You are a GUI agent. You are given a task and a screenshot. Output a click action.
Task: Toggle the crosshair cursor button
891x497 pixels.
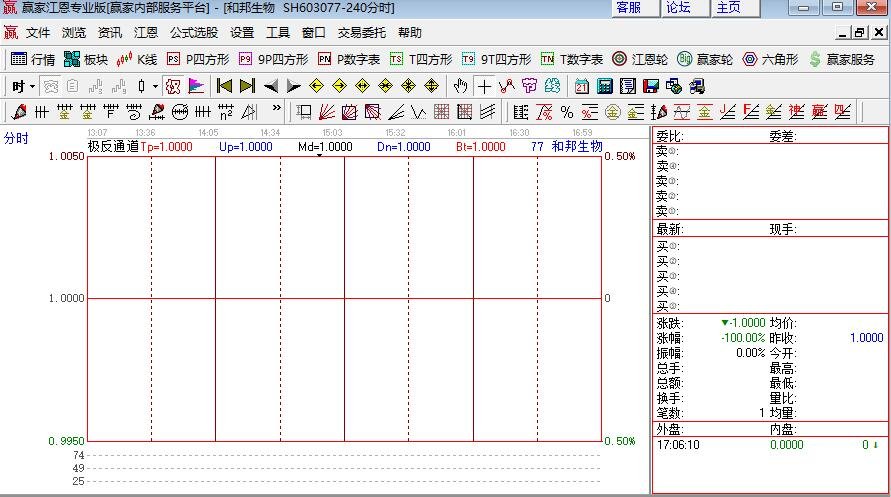484,86
